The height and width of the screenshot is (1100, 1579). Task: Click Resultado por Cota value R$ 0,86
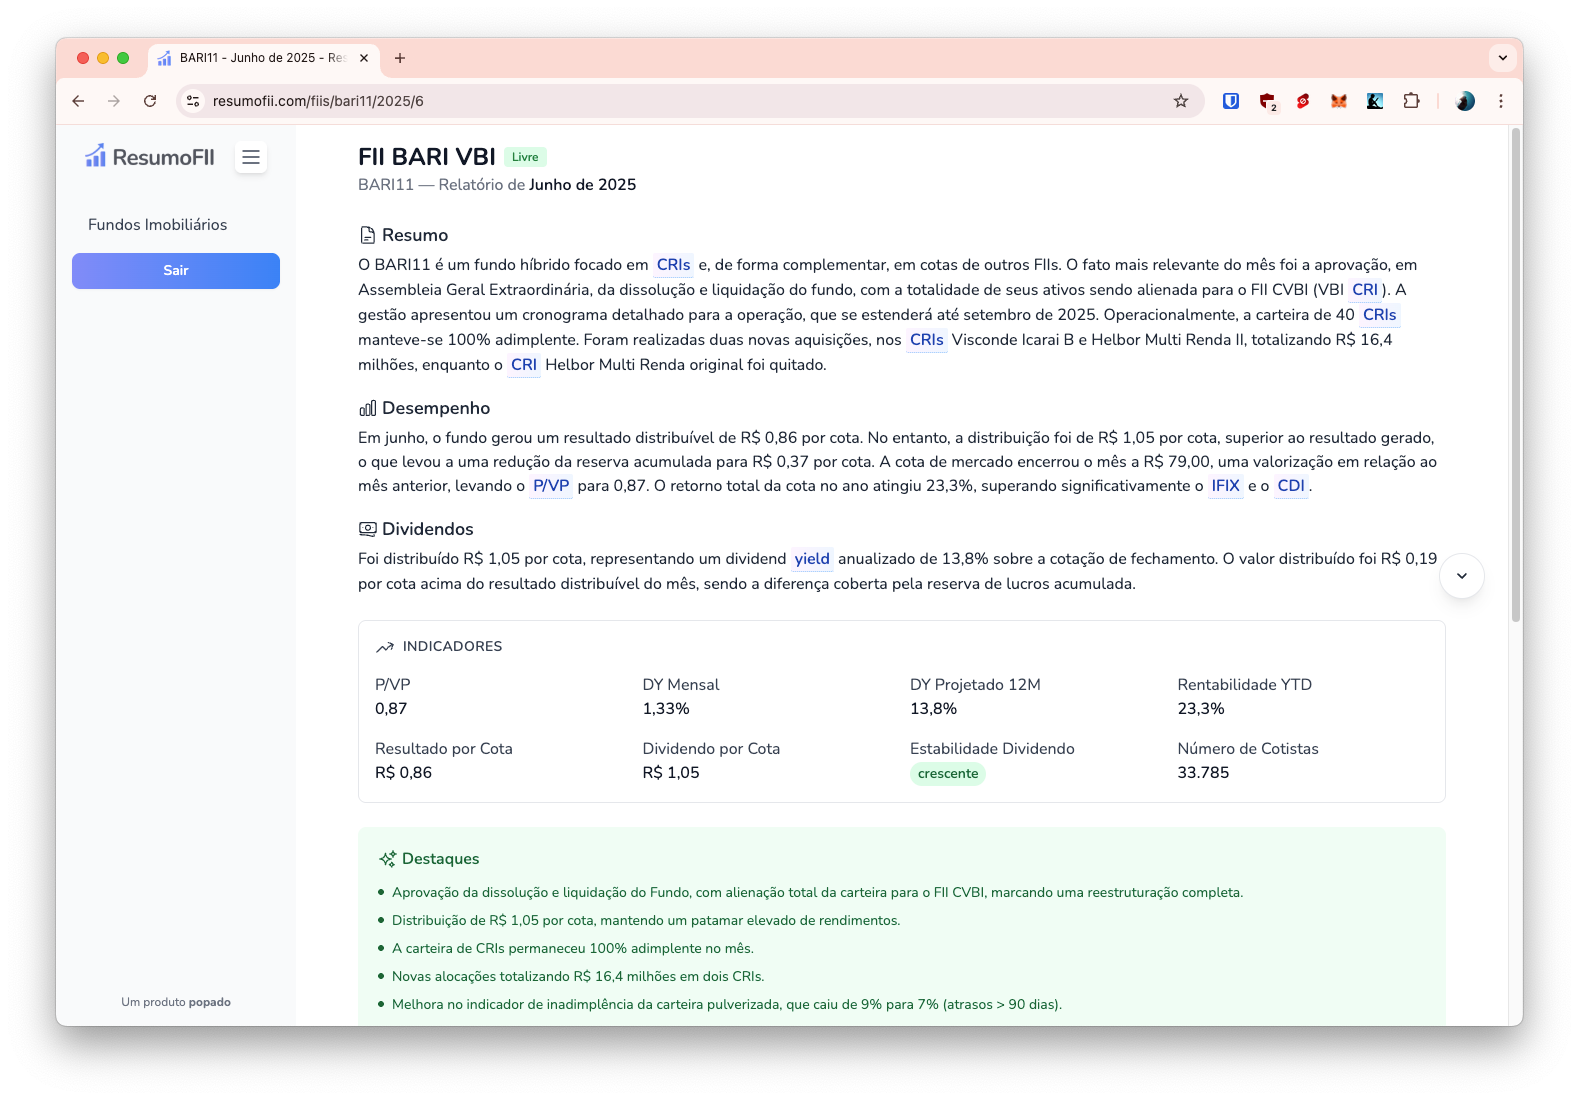point(403,773)
